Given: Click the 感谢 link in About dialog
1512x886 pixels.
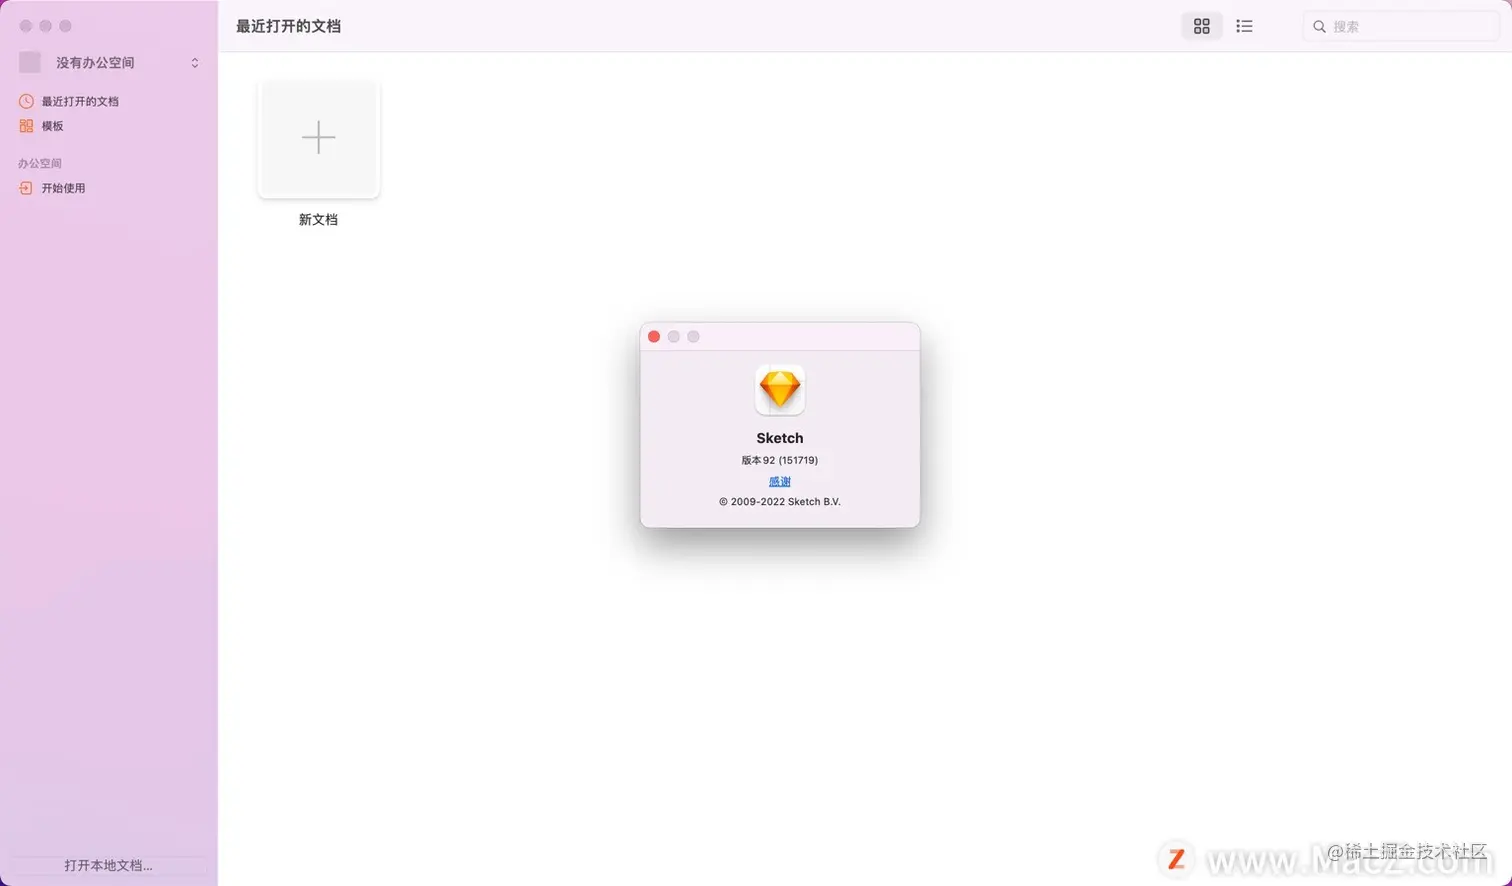Looking at the screenshot, I should point(780,482).
